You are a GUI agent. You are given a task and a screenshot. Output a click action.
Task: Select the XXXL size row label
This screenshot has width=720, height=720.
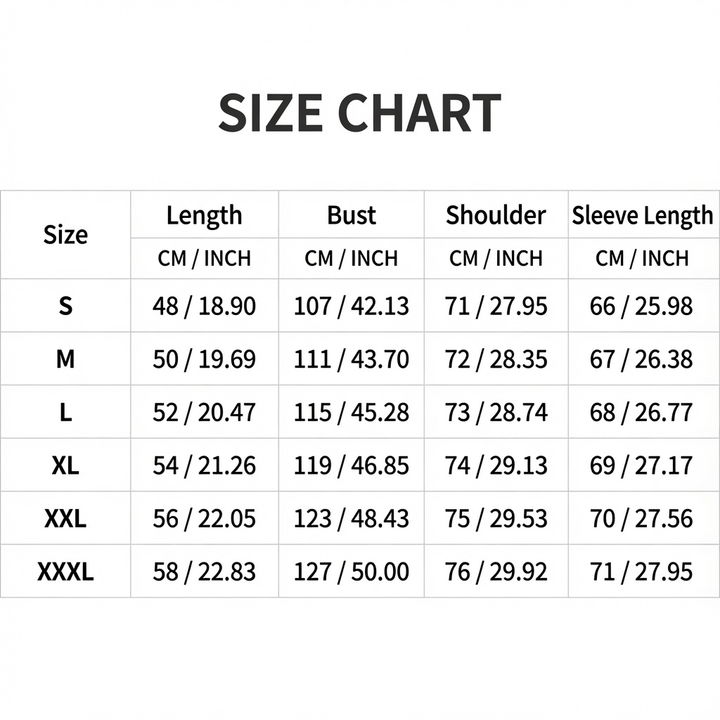pyautogui.click(x=65, y=572)
